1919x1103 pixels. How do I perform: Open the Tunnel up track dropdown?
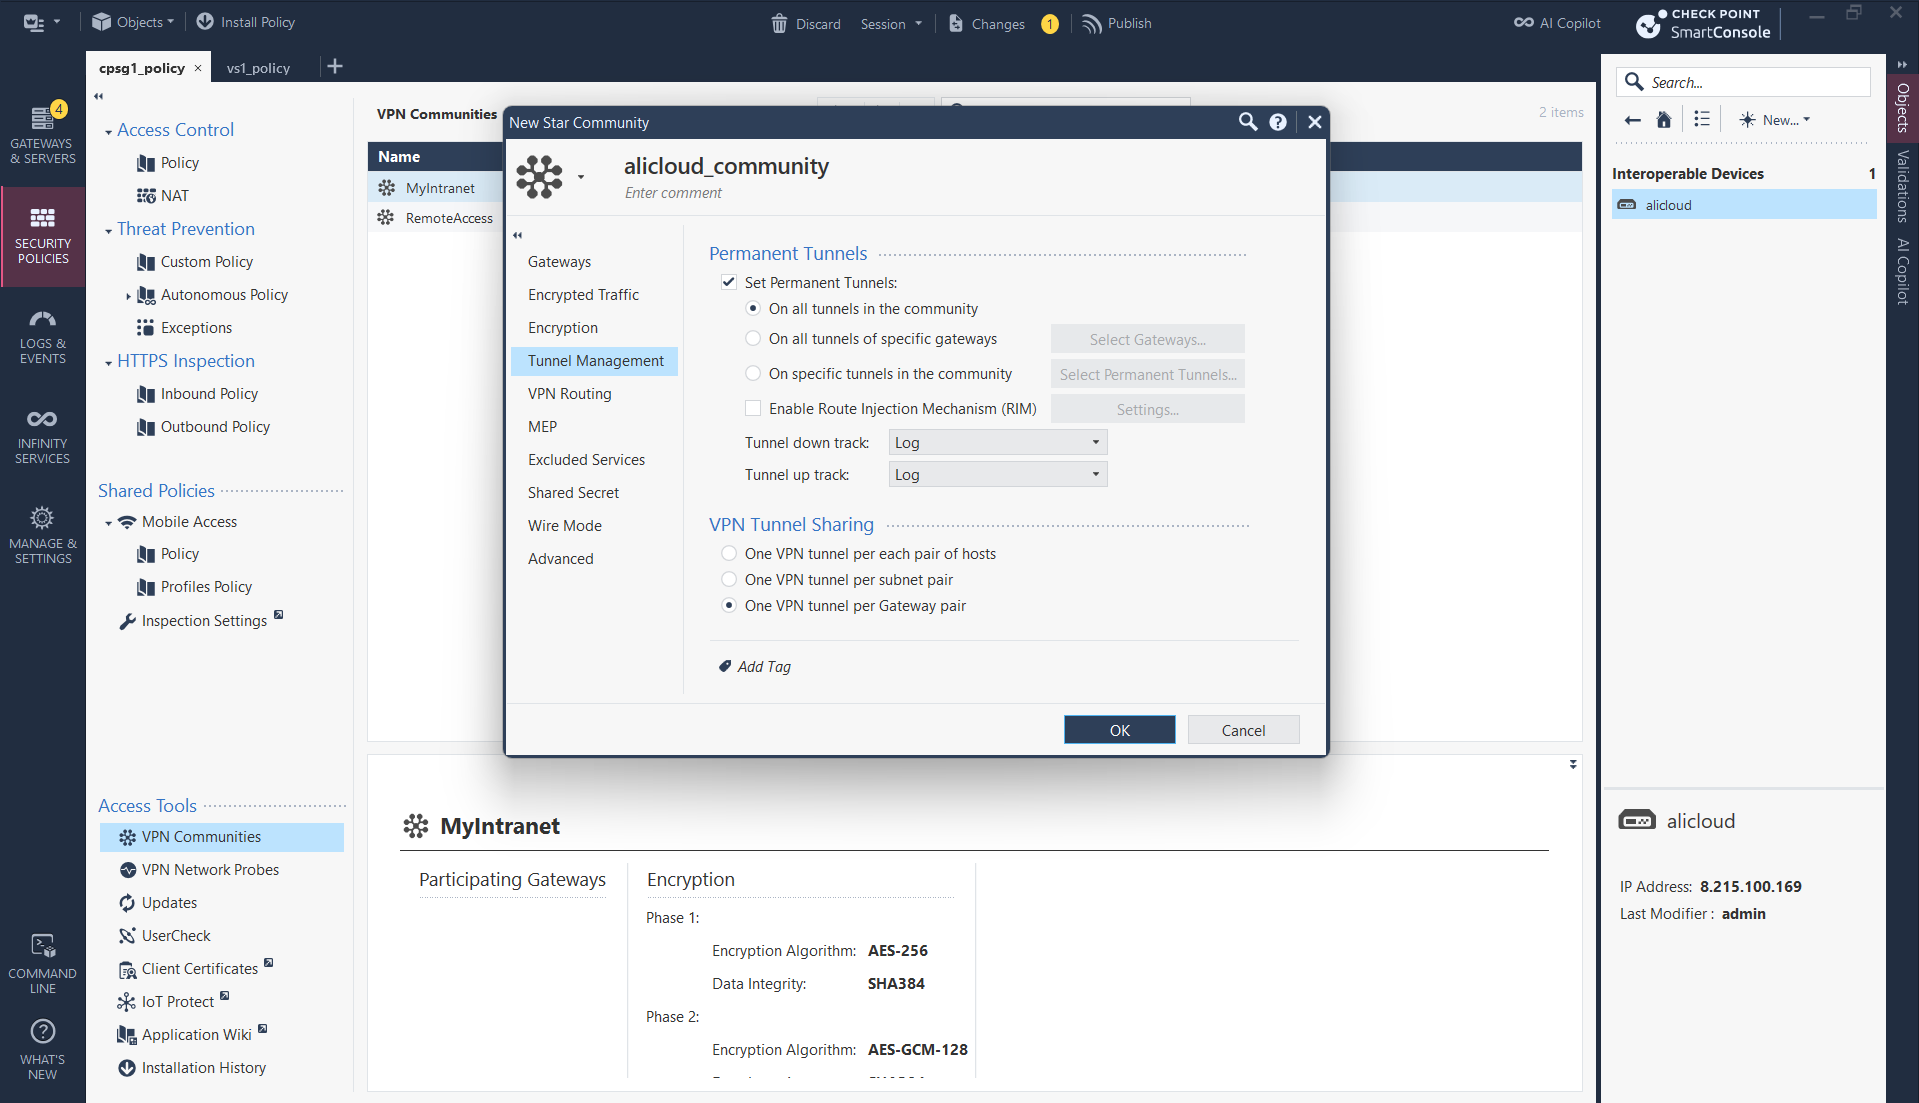pyautogui.click(x=997, y=475)
